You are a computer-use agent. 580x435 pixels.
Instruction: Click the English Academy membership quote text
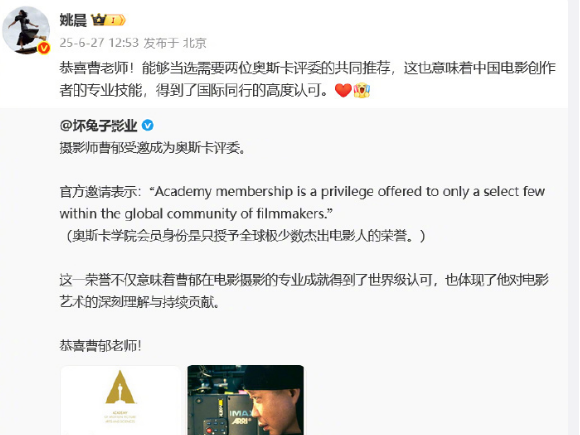pos(302,203)
